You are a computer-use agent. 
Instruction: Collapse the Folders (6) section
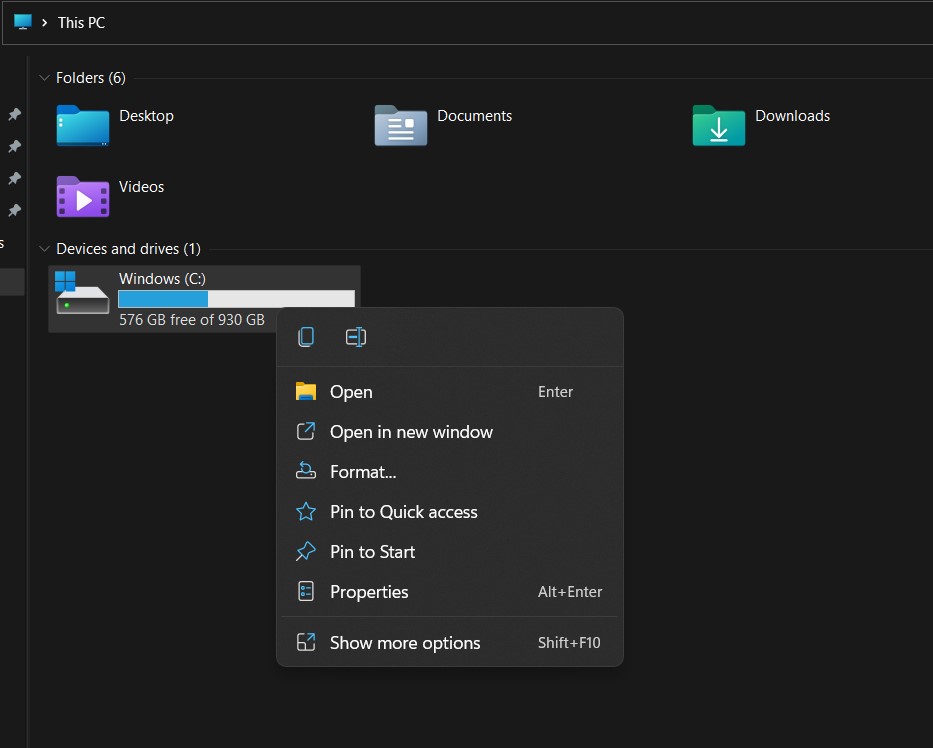[44, 78]
